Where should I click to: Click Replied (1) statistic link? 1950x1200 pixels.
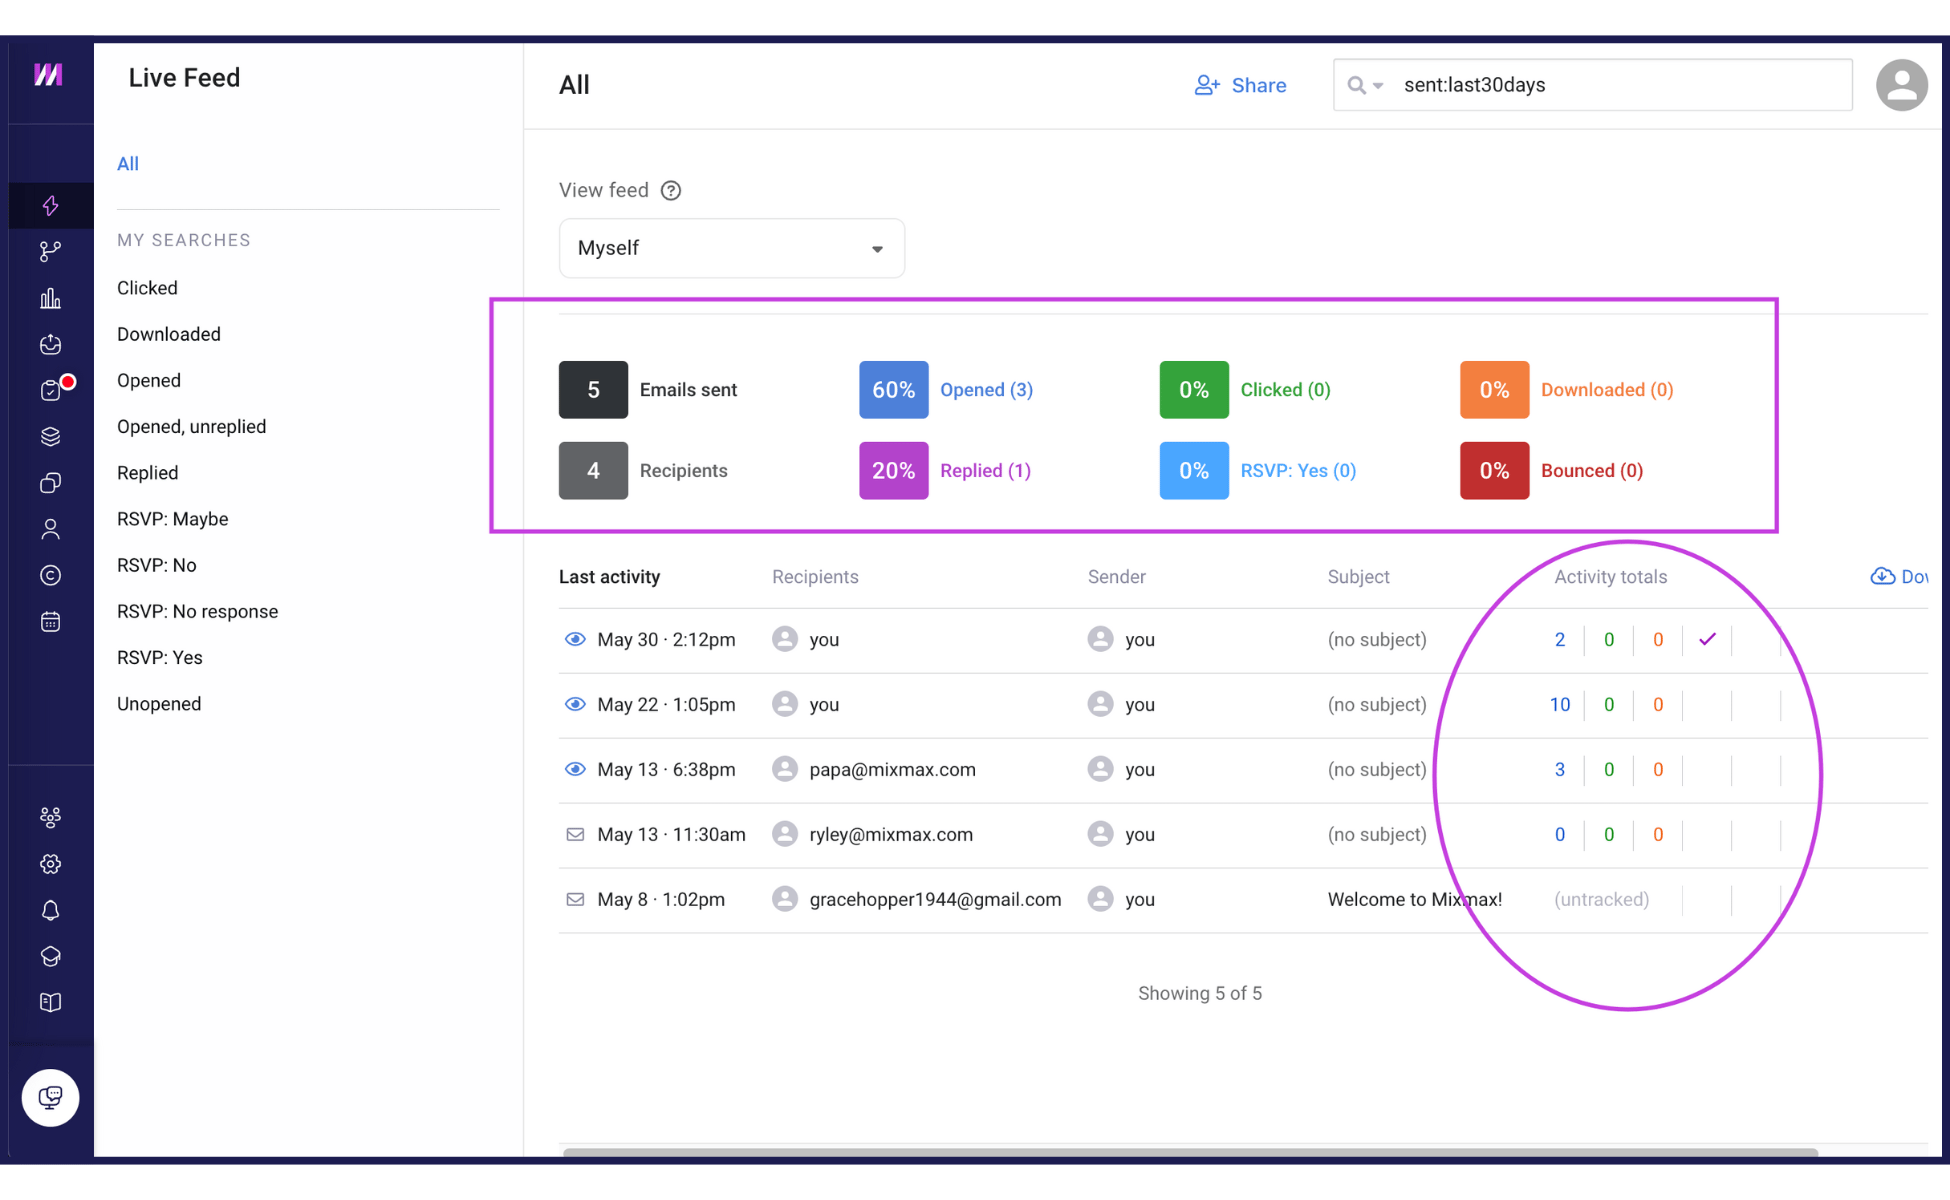click(985, 470)
